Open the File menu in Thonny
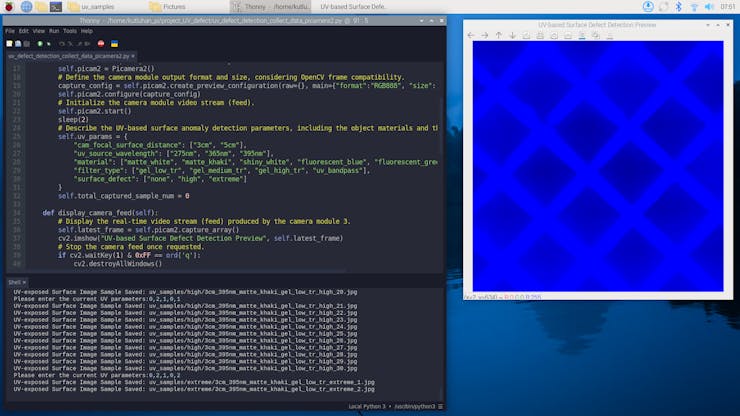 point(10,31)
